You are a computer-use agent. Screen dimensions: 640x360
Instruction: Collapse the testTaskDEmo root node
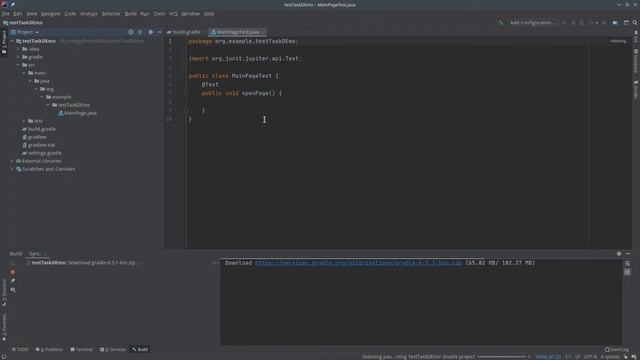pyautogui.click(x=12, y=41)
